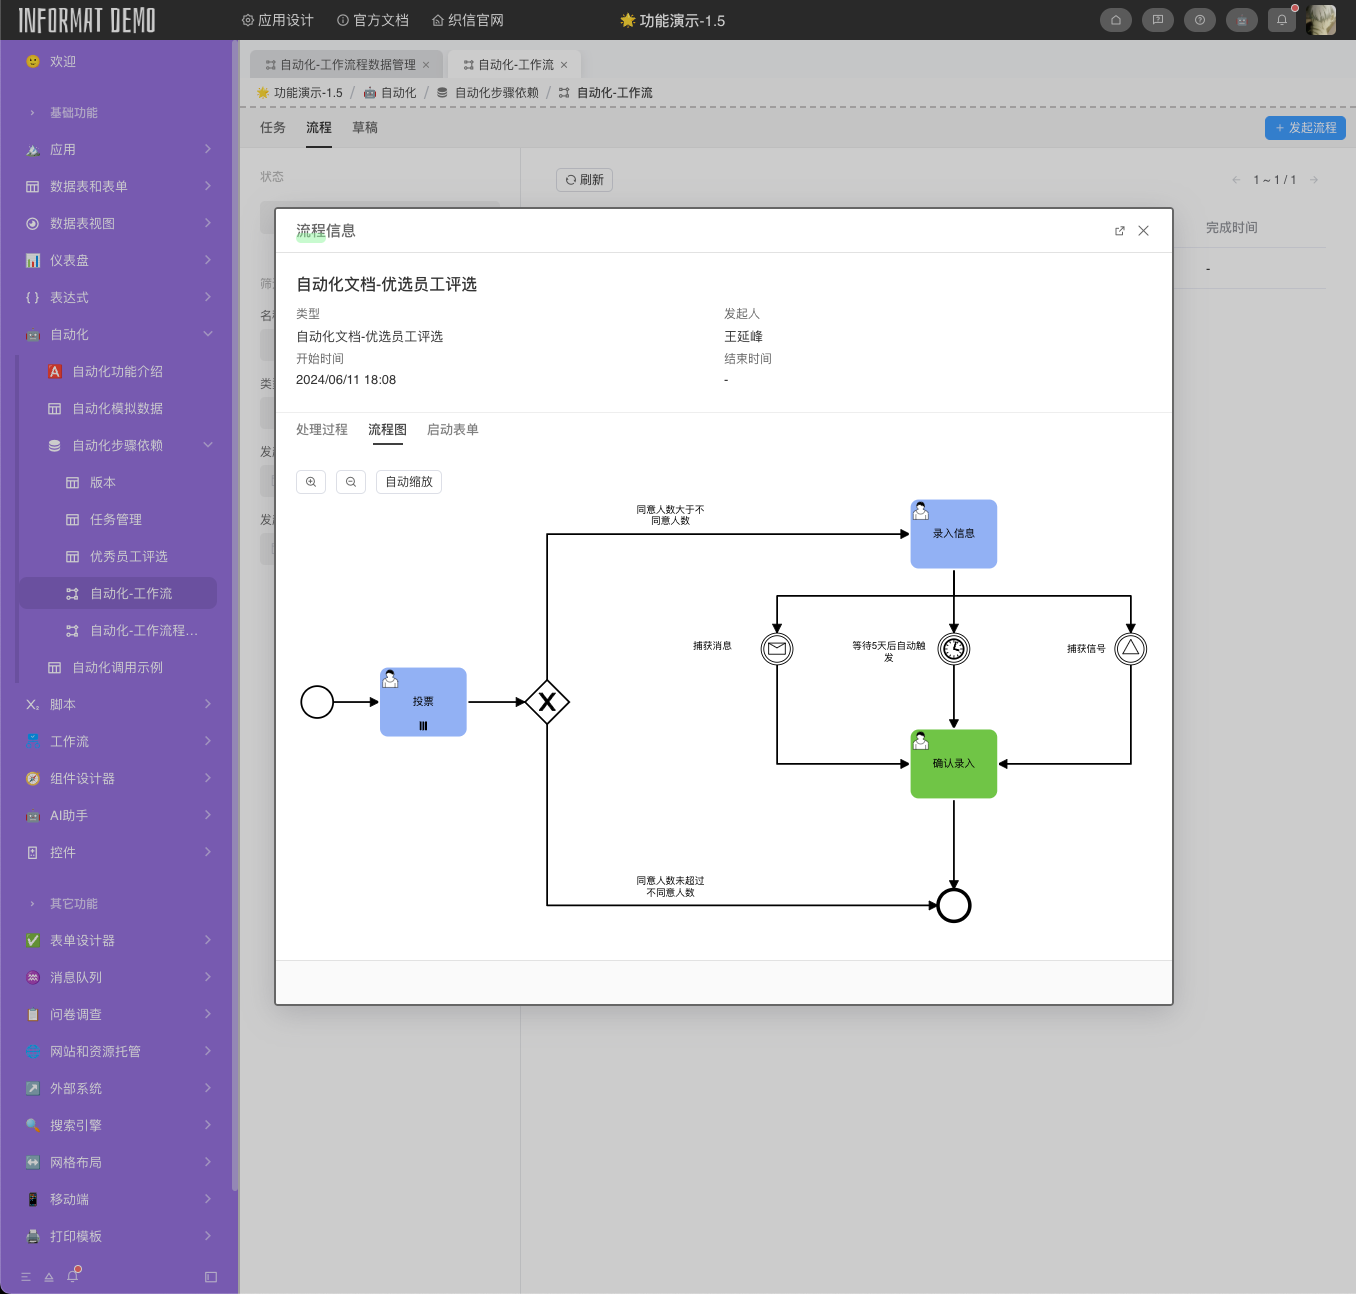Switch to the 启动表单 tab
1356x1294 pixels.
click(x=452, y=430)
